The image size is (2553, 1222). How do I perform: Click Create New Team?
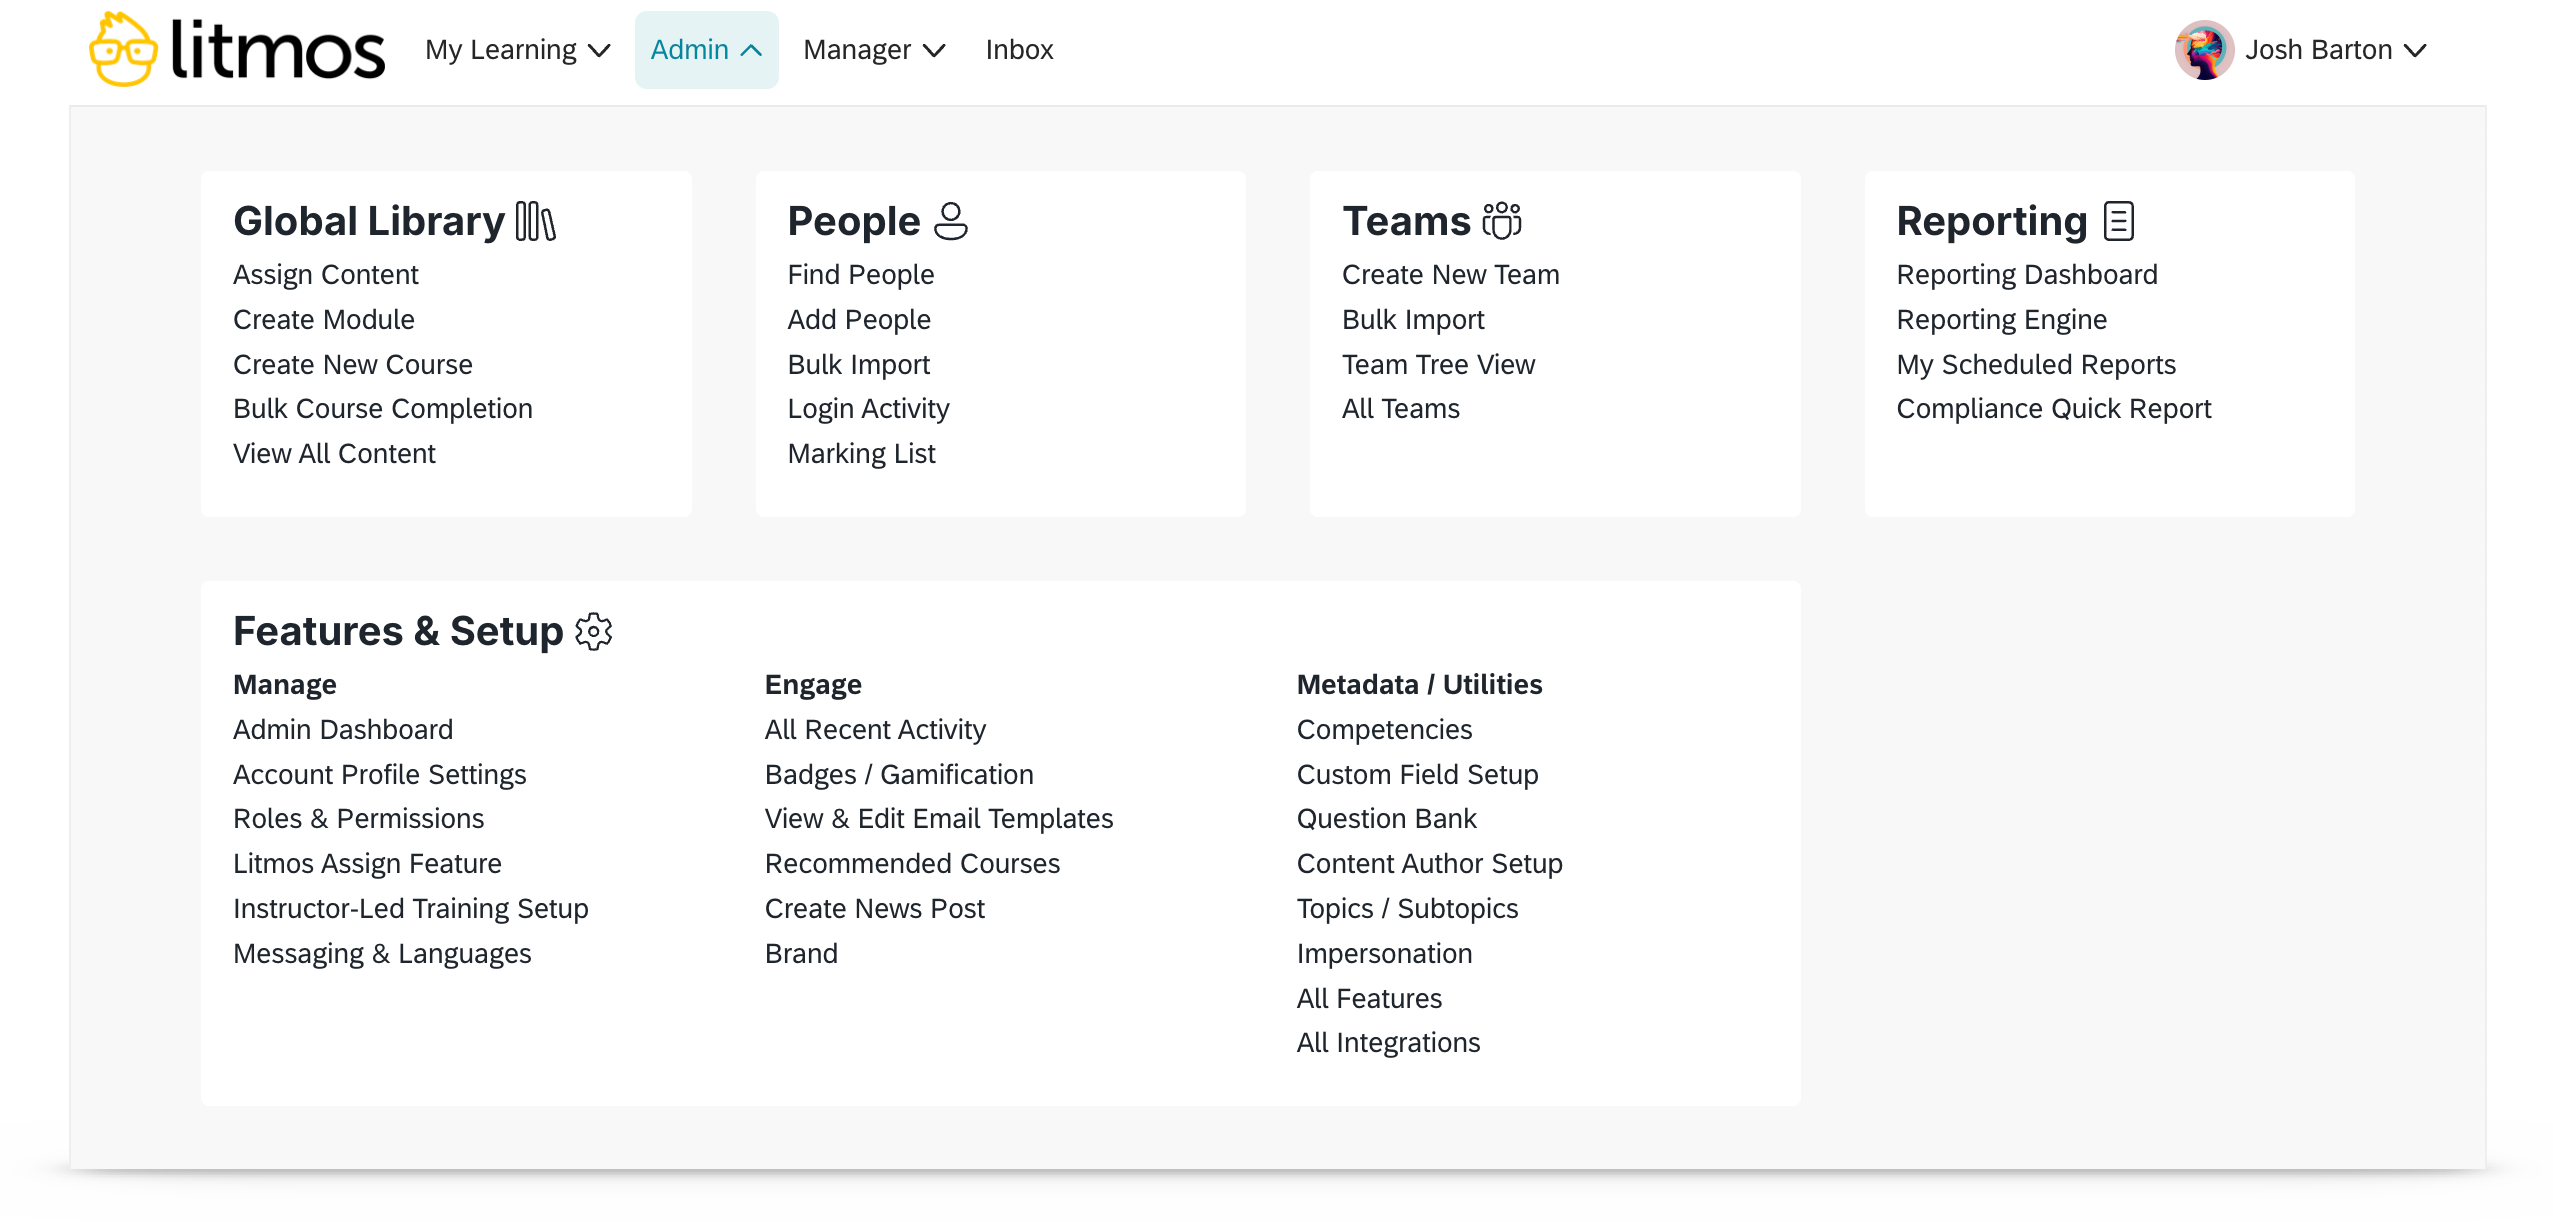1450,274
